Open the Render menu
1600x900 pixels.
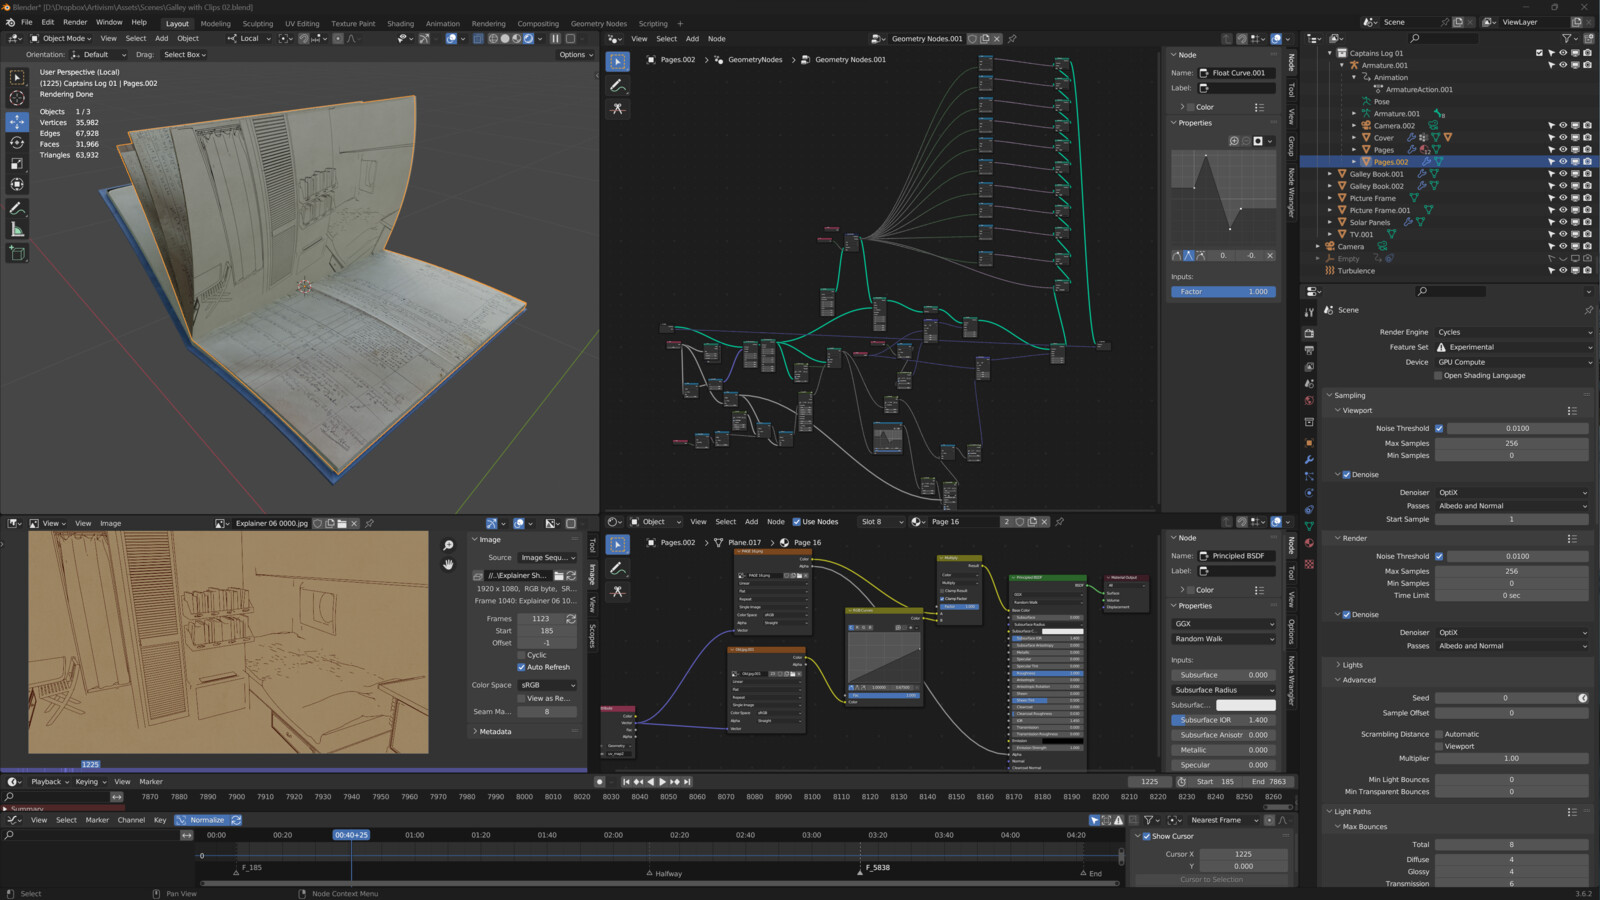(x=75, y=22)
